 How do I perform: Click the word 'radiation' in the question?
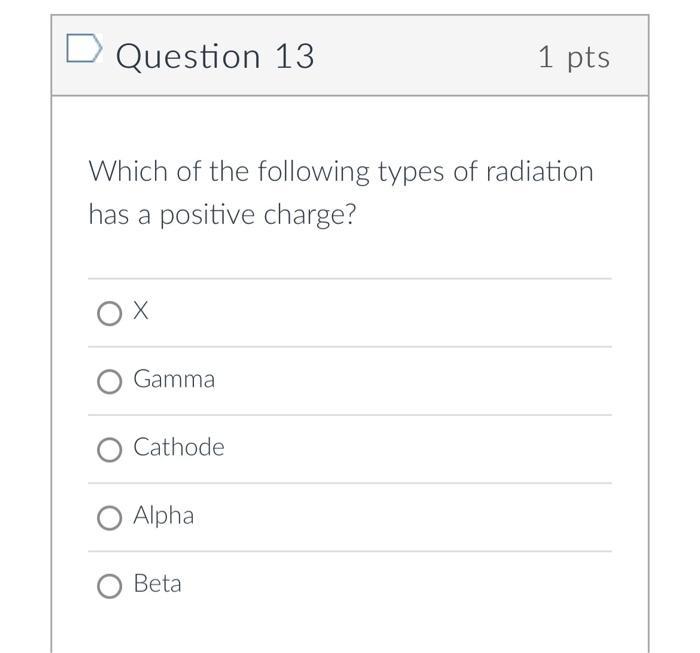click(x=539, y=172)
